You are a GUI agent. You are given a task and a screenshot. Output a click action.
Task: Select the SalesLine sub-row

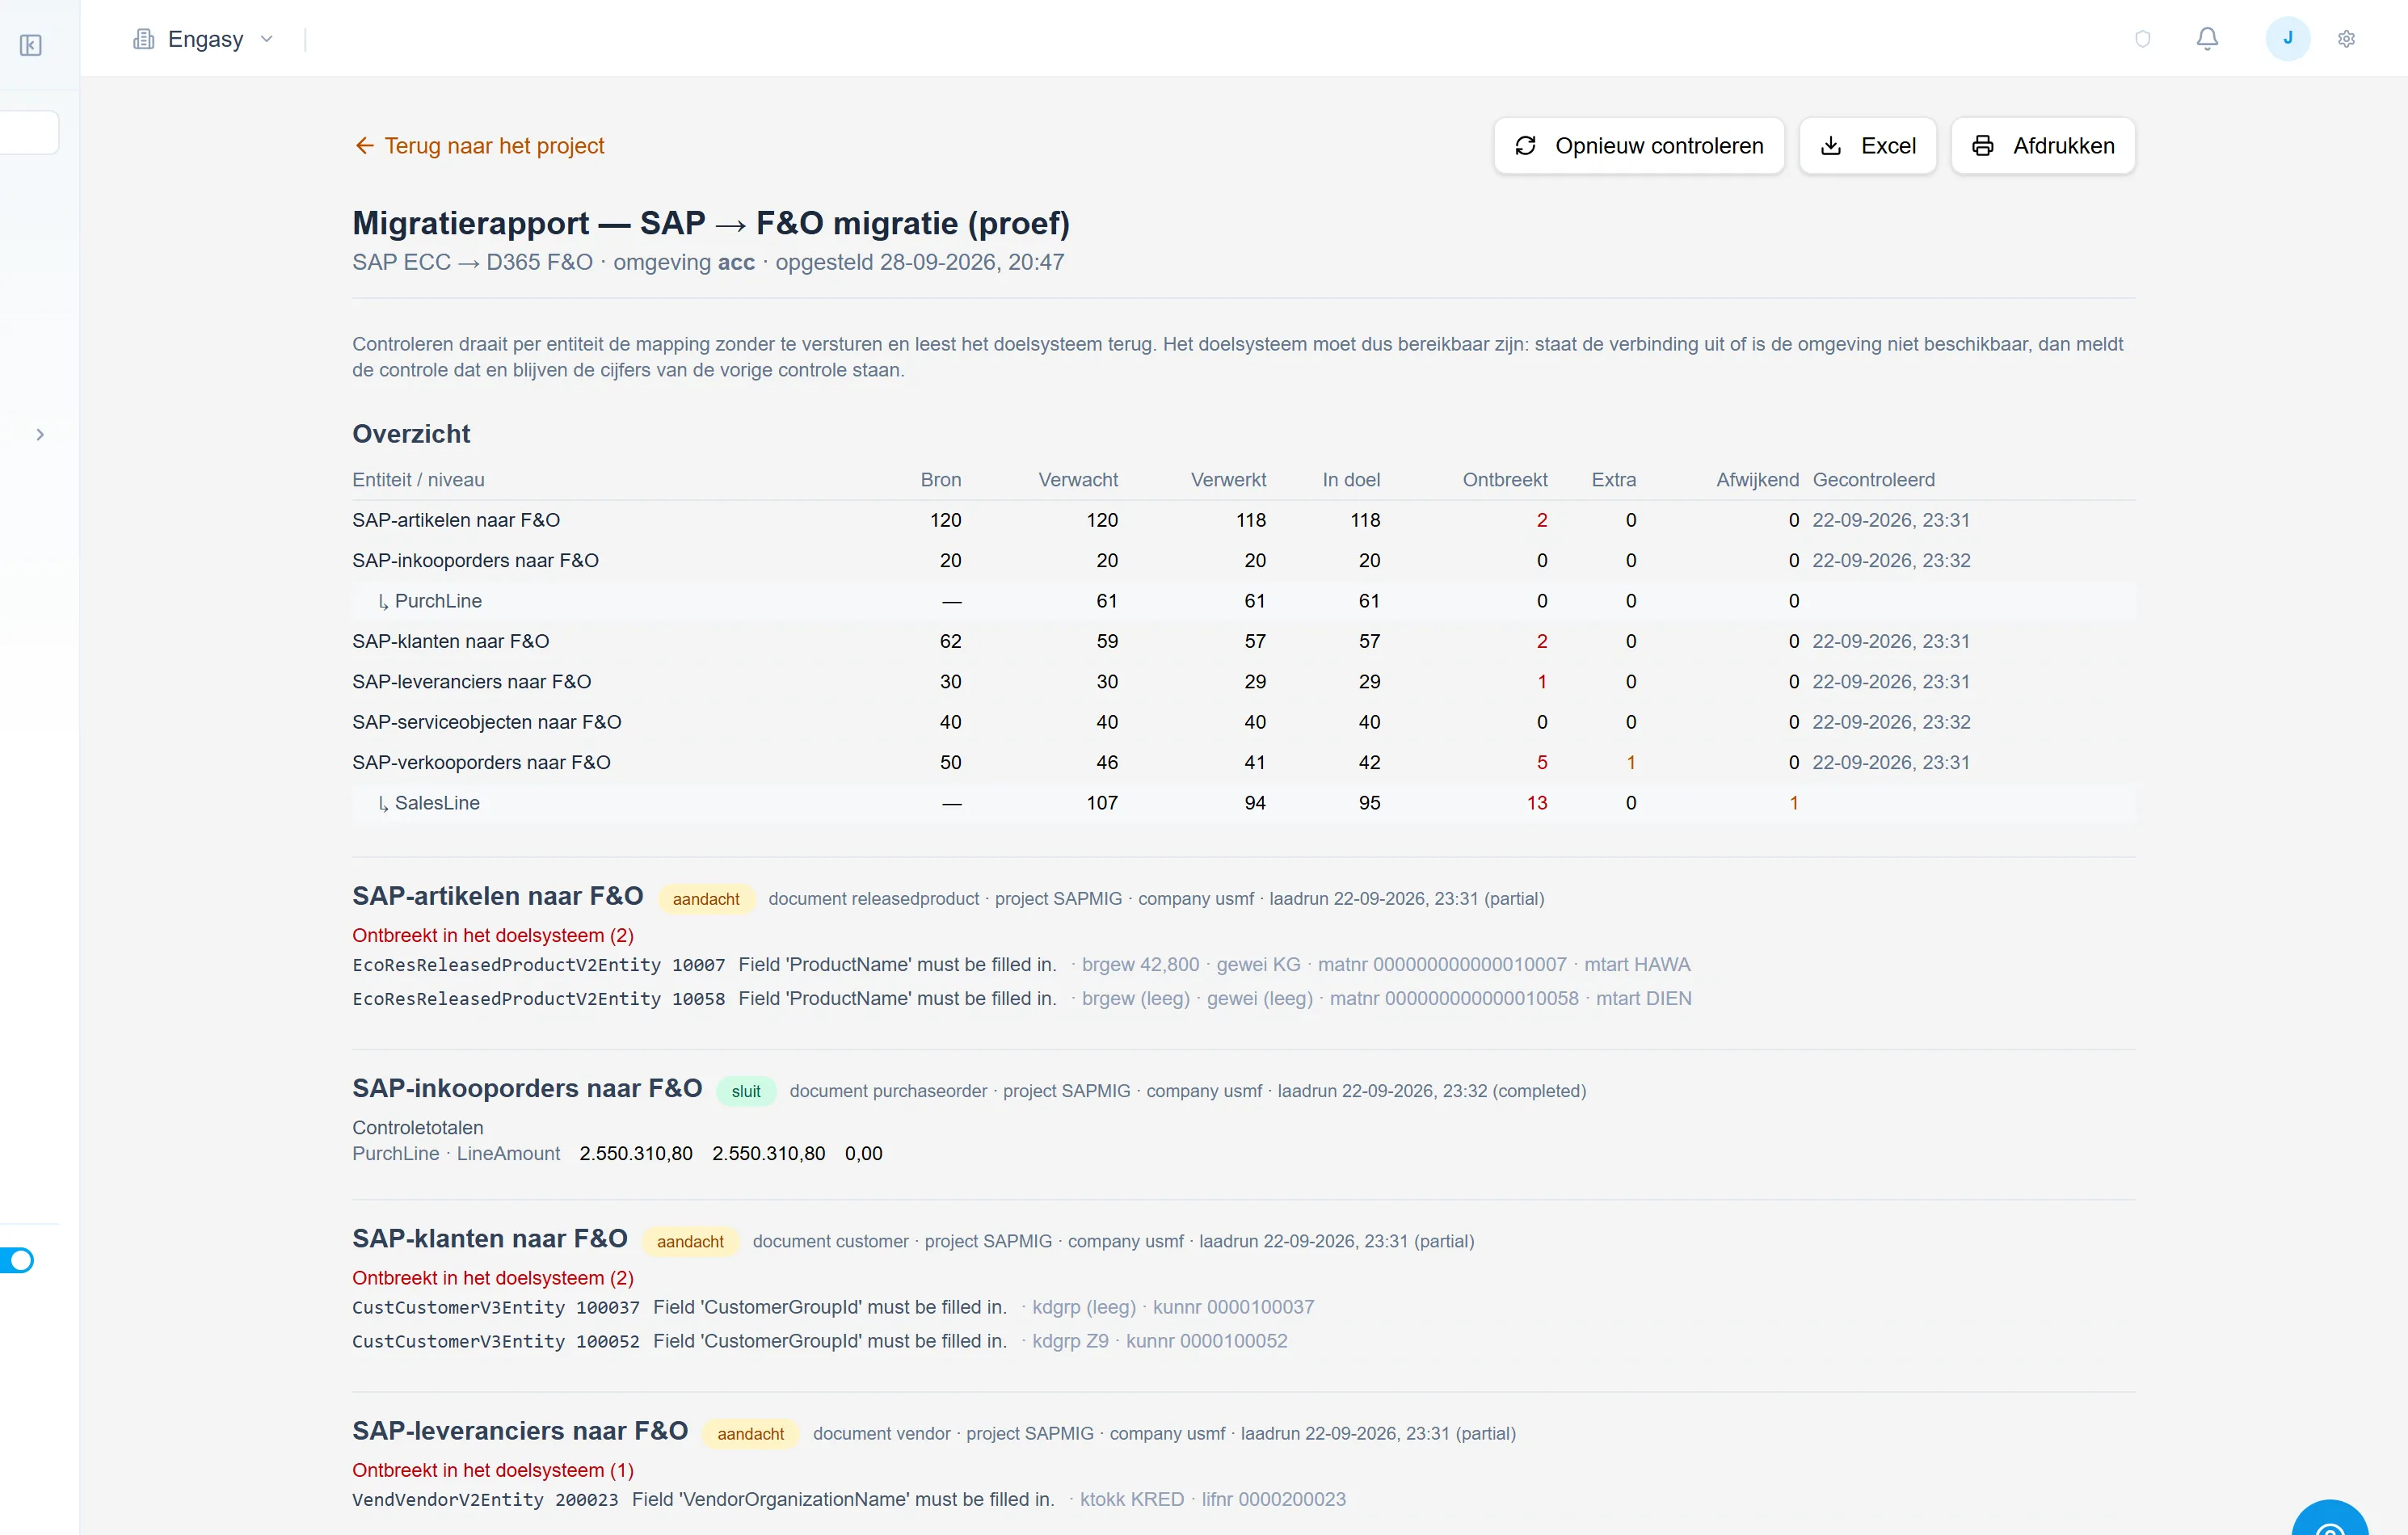[1243, 803]
